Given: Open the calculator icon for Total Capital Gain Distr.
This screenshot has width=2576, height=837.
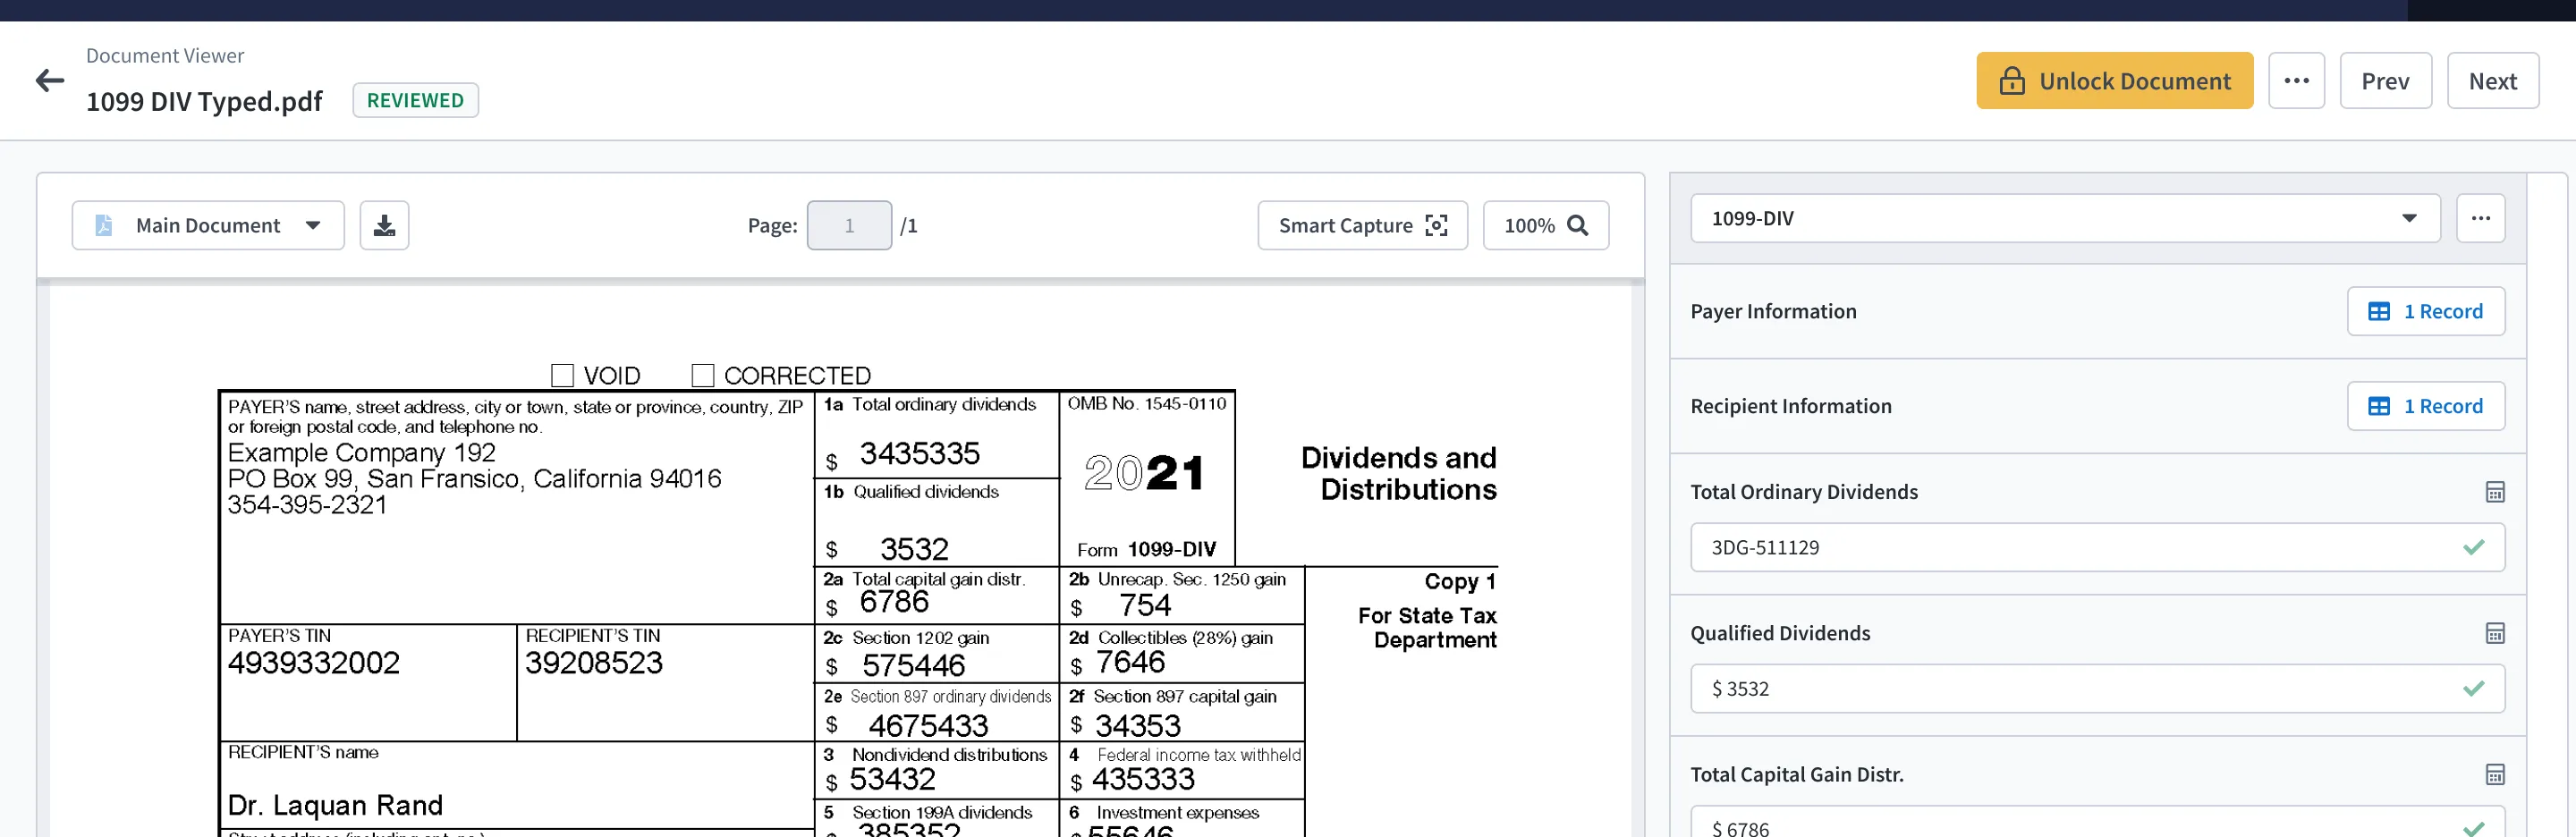Looking at the screenshot, I should tap(2494, 773).
